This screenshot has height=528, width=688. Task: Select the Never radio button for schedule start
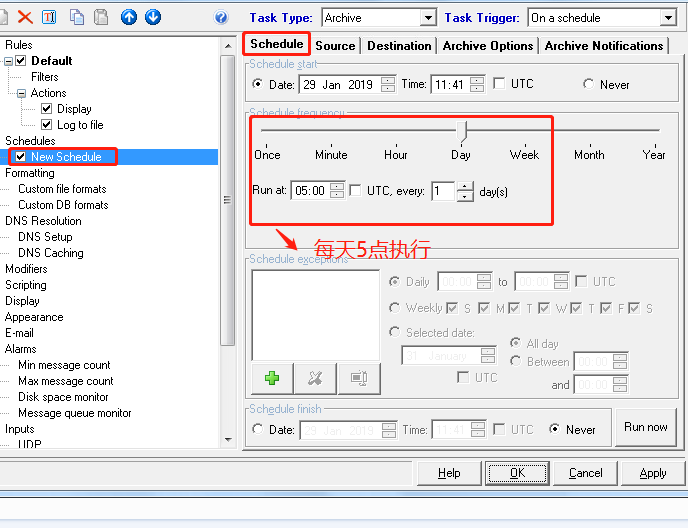[x=588, y=85]
